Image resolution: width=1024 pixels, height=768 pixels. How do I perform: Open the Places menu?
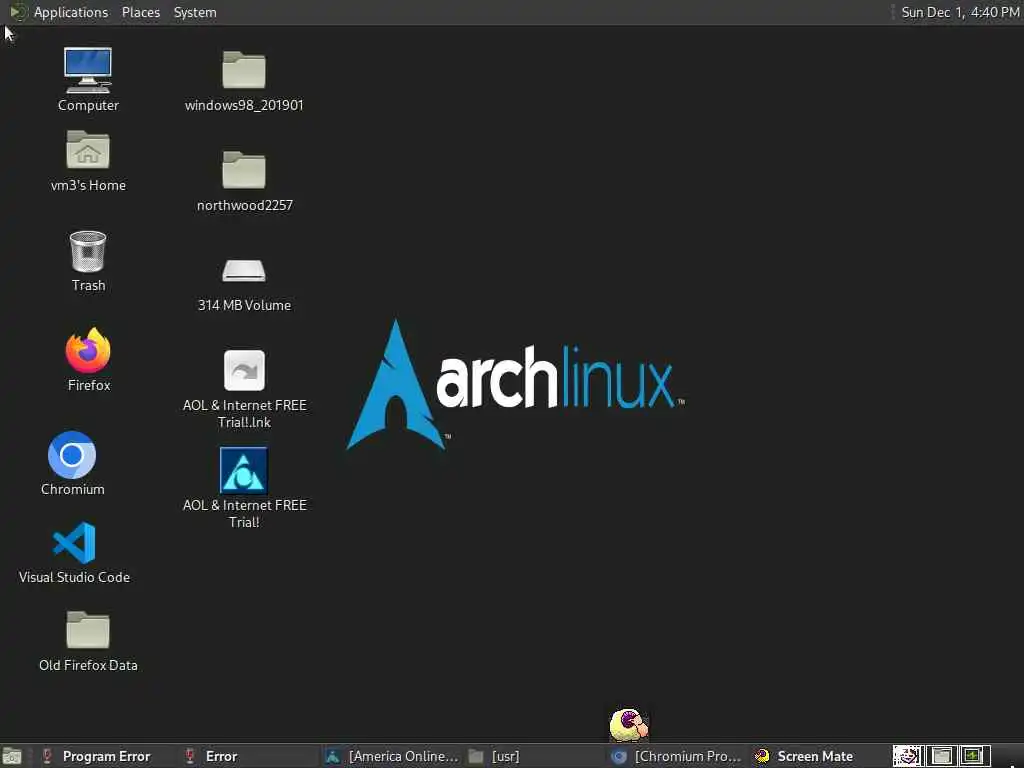[140, 12]
